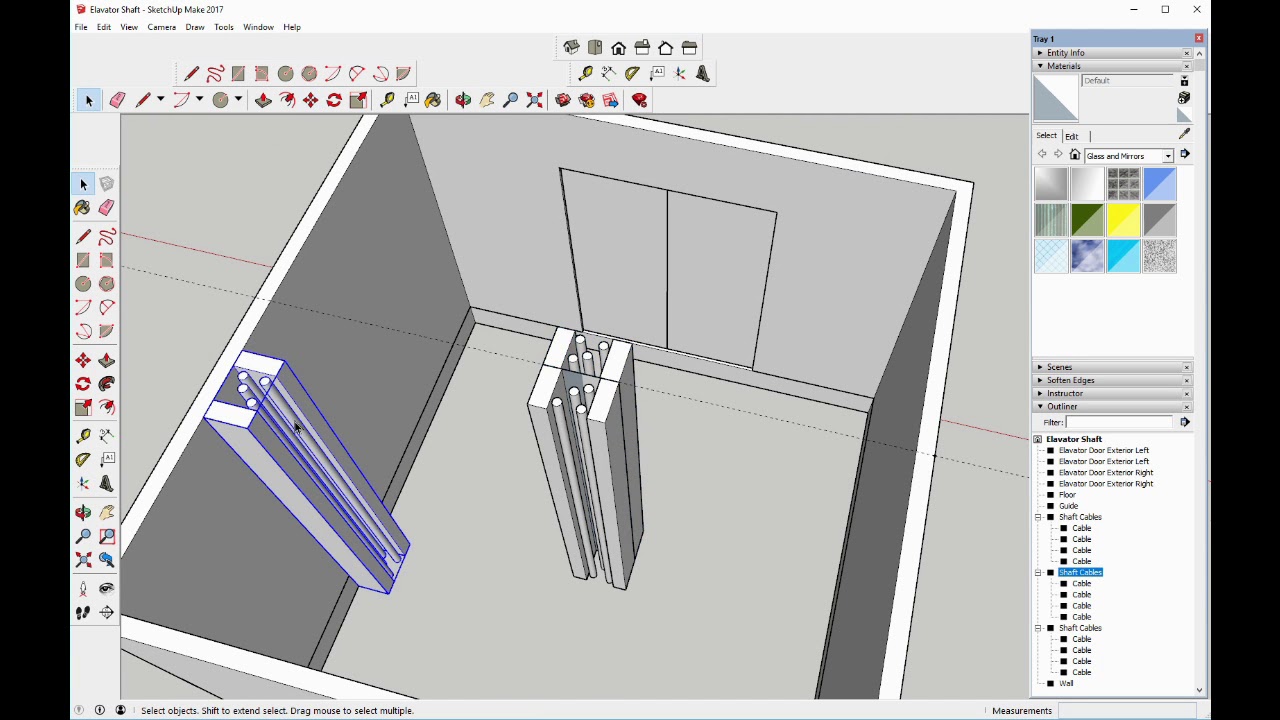Viewport: 1280px width, 720px height.
Task: Open 3D Warehouse from the toolbar
Action: coord(563,100)
